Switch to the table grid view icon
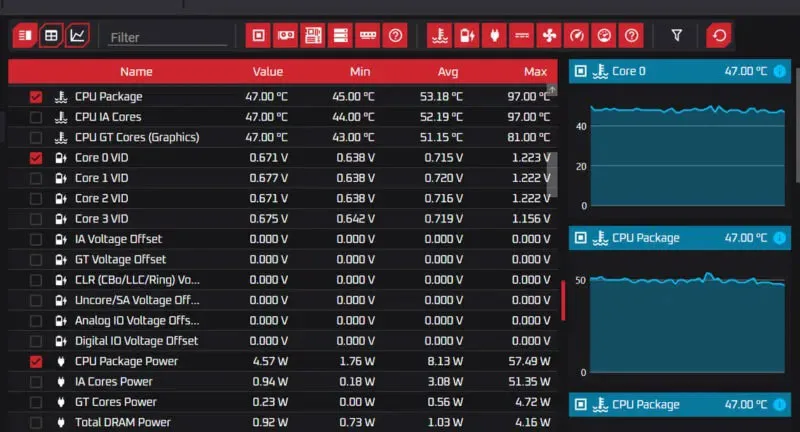Viewport: 800px width, 432px height. (51, 36)
